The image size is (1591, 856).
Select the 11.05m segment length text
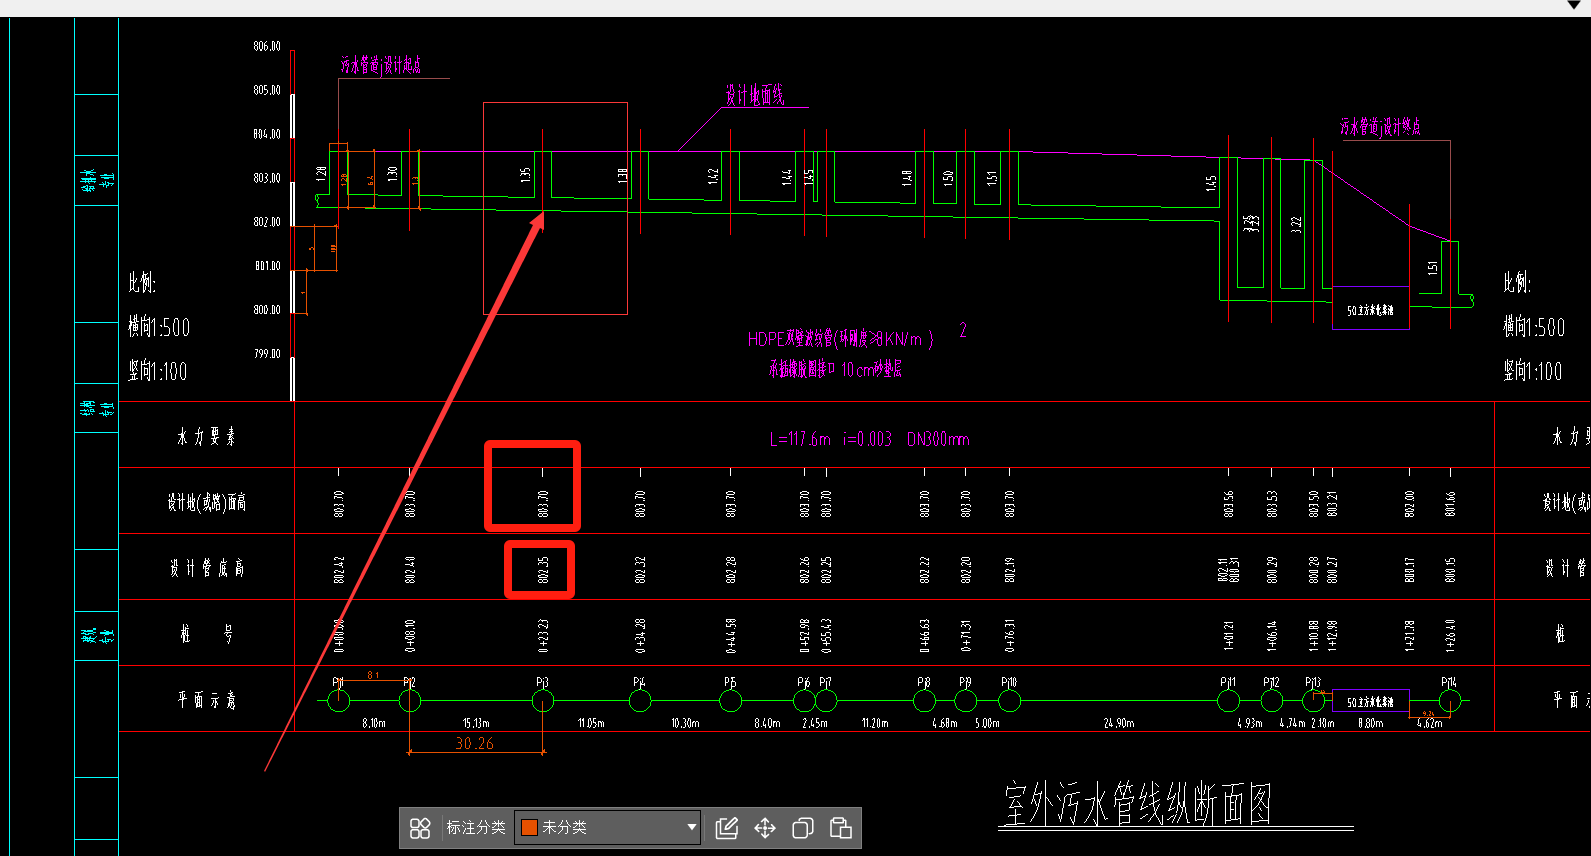(591, 723)
